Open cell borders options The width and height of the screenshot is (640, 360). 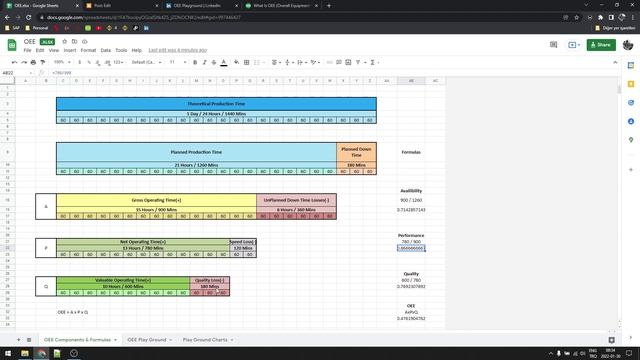247,62
